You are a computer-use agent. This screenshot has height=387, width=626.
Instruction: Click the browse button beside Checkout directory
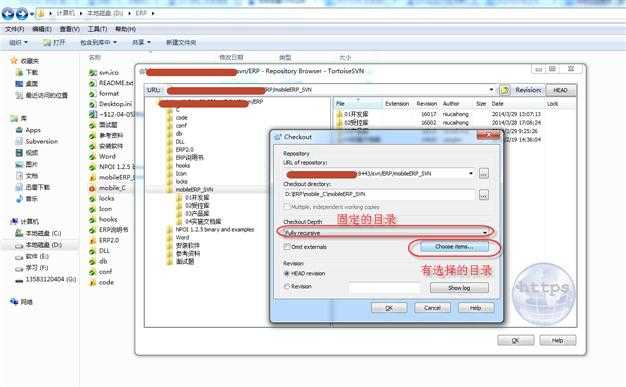[x=483, y=195]
